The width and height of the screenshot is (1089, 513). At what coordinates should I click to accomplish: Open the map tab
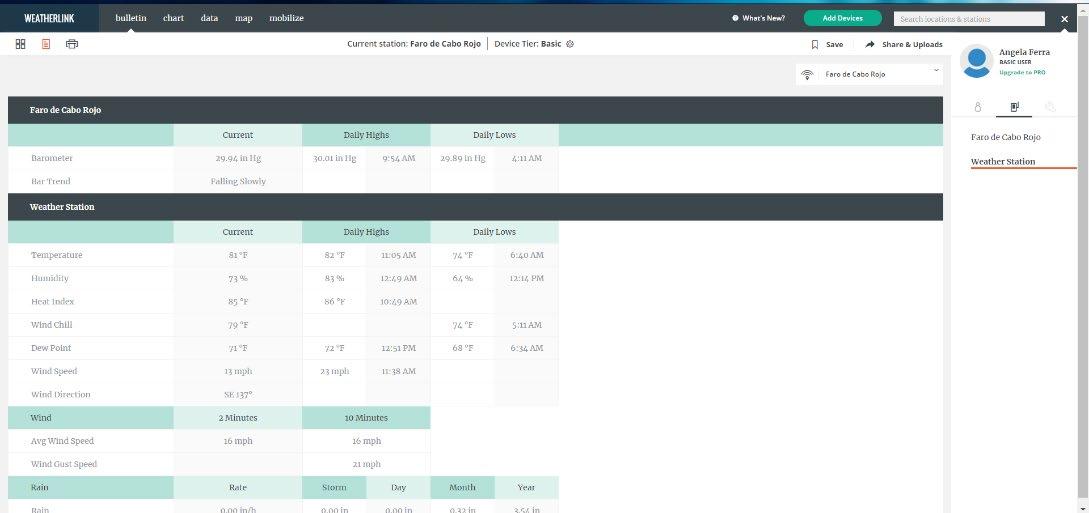(244, 18)
